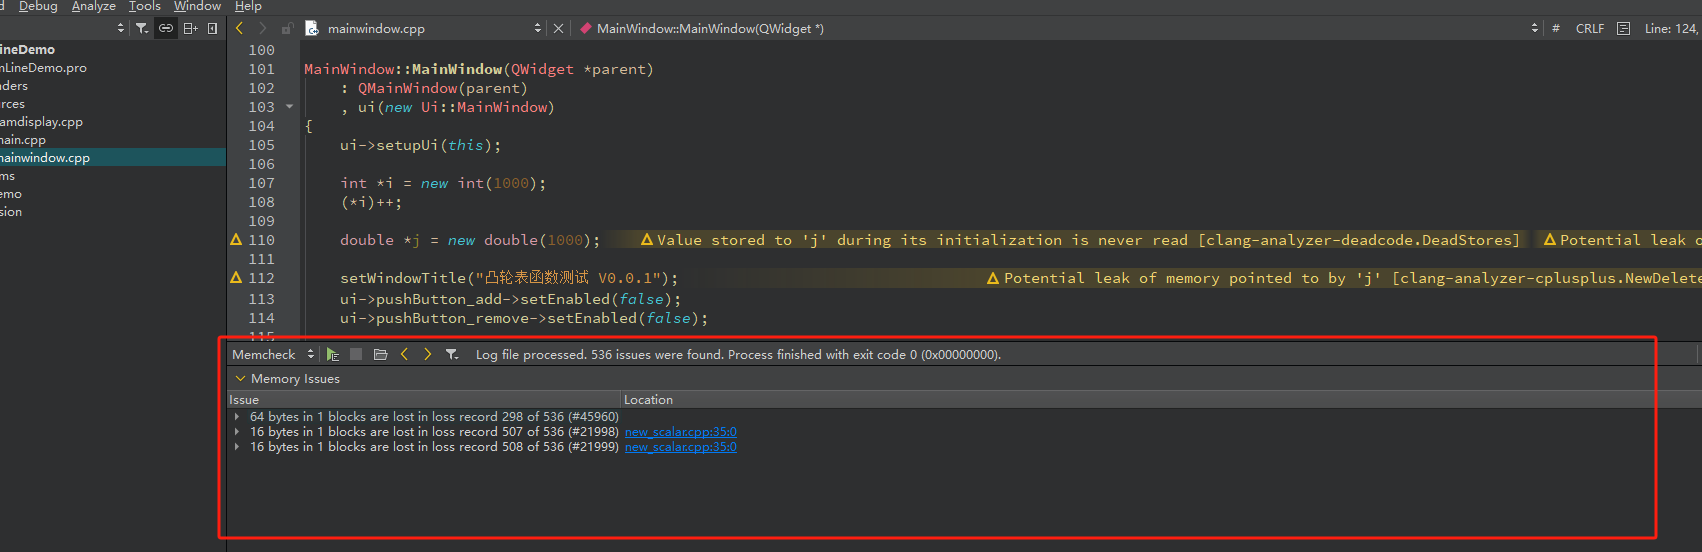Click the split sidebar icon

190,28
